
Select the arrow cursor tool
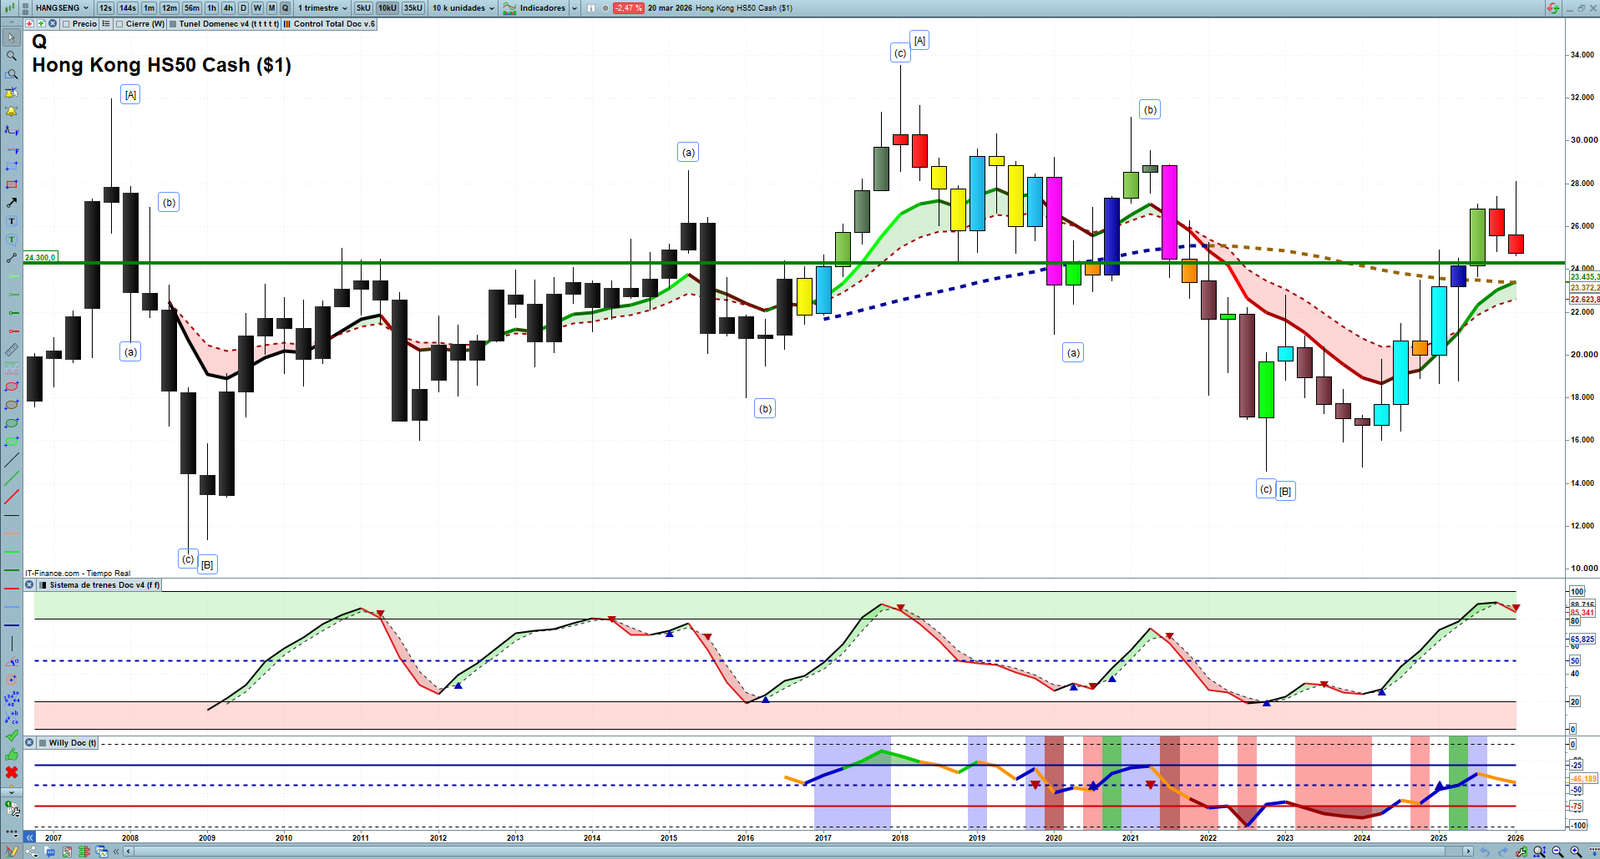pos(11,38)
